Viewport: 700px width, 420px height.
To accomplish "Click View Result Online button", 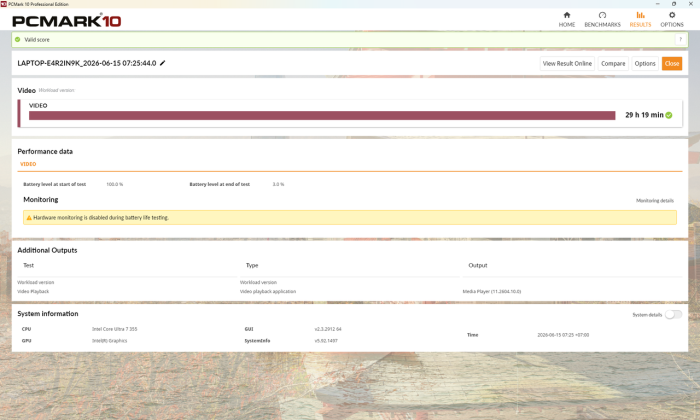I will tap(567, 63).
